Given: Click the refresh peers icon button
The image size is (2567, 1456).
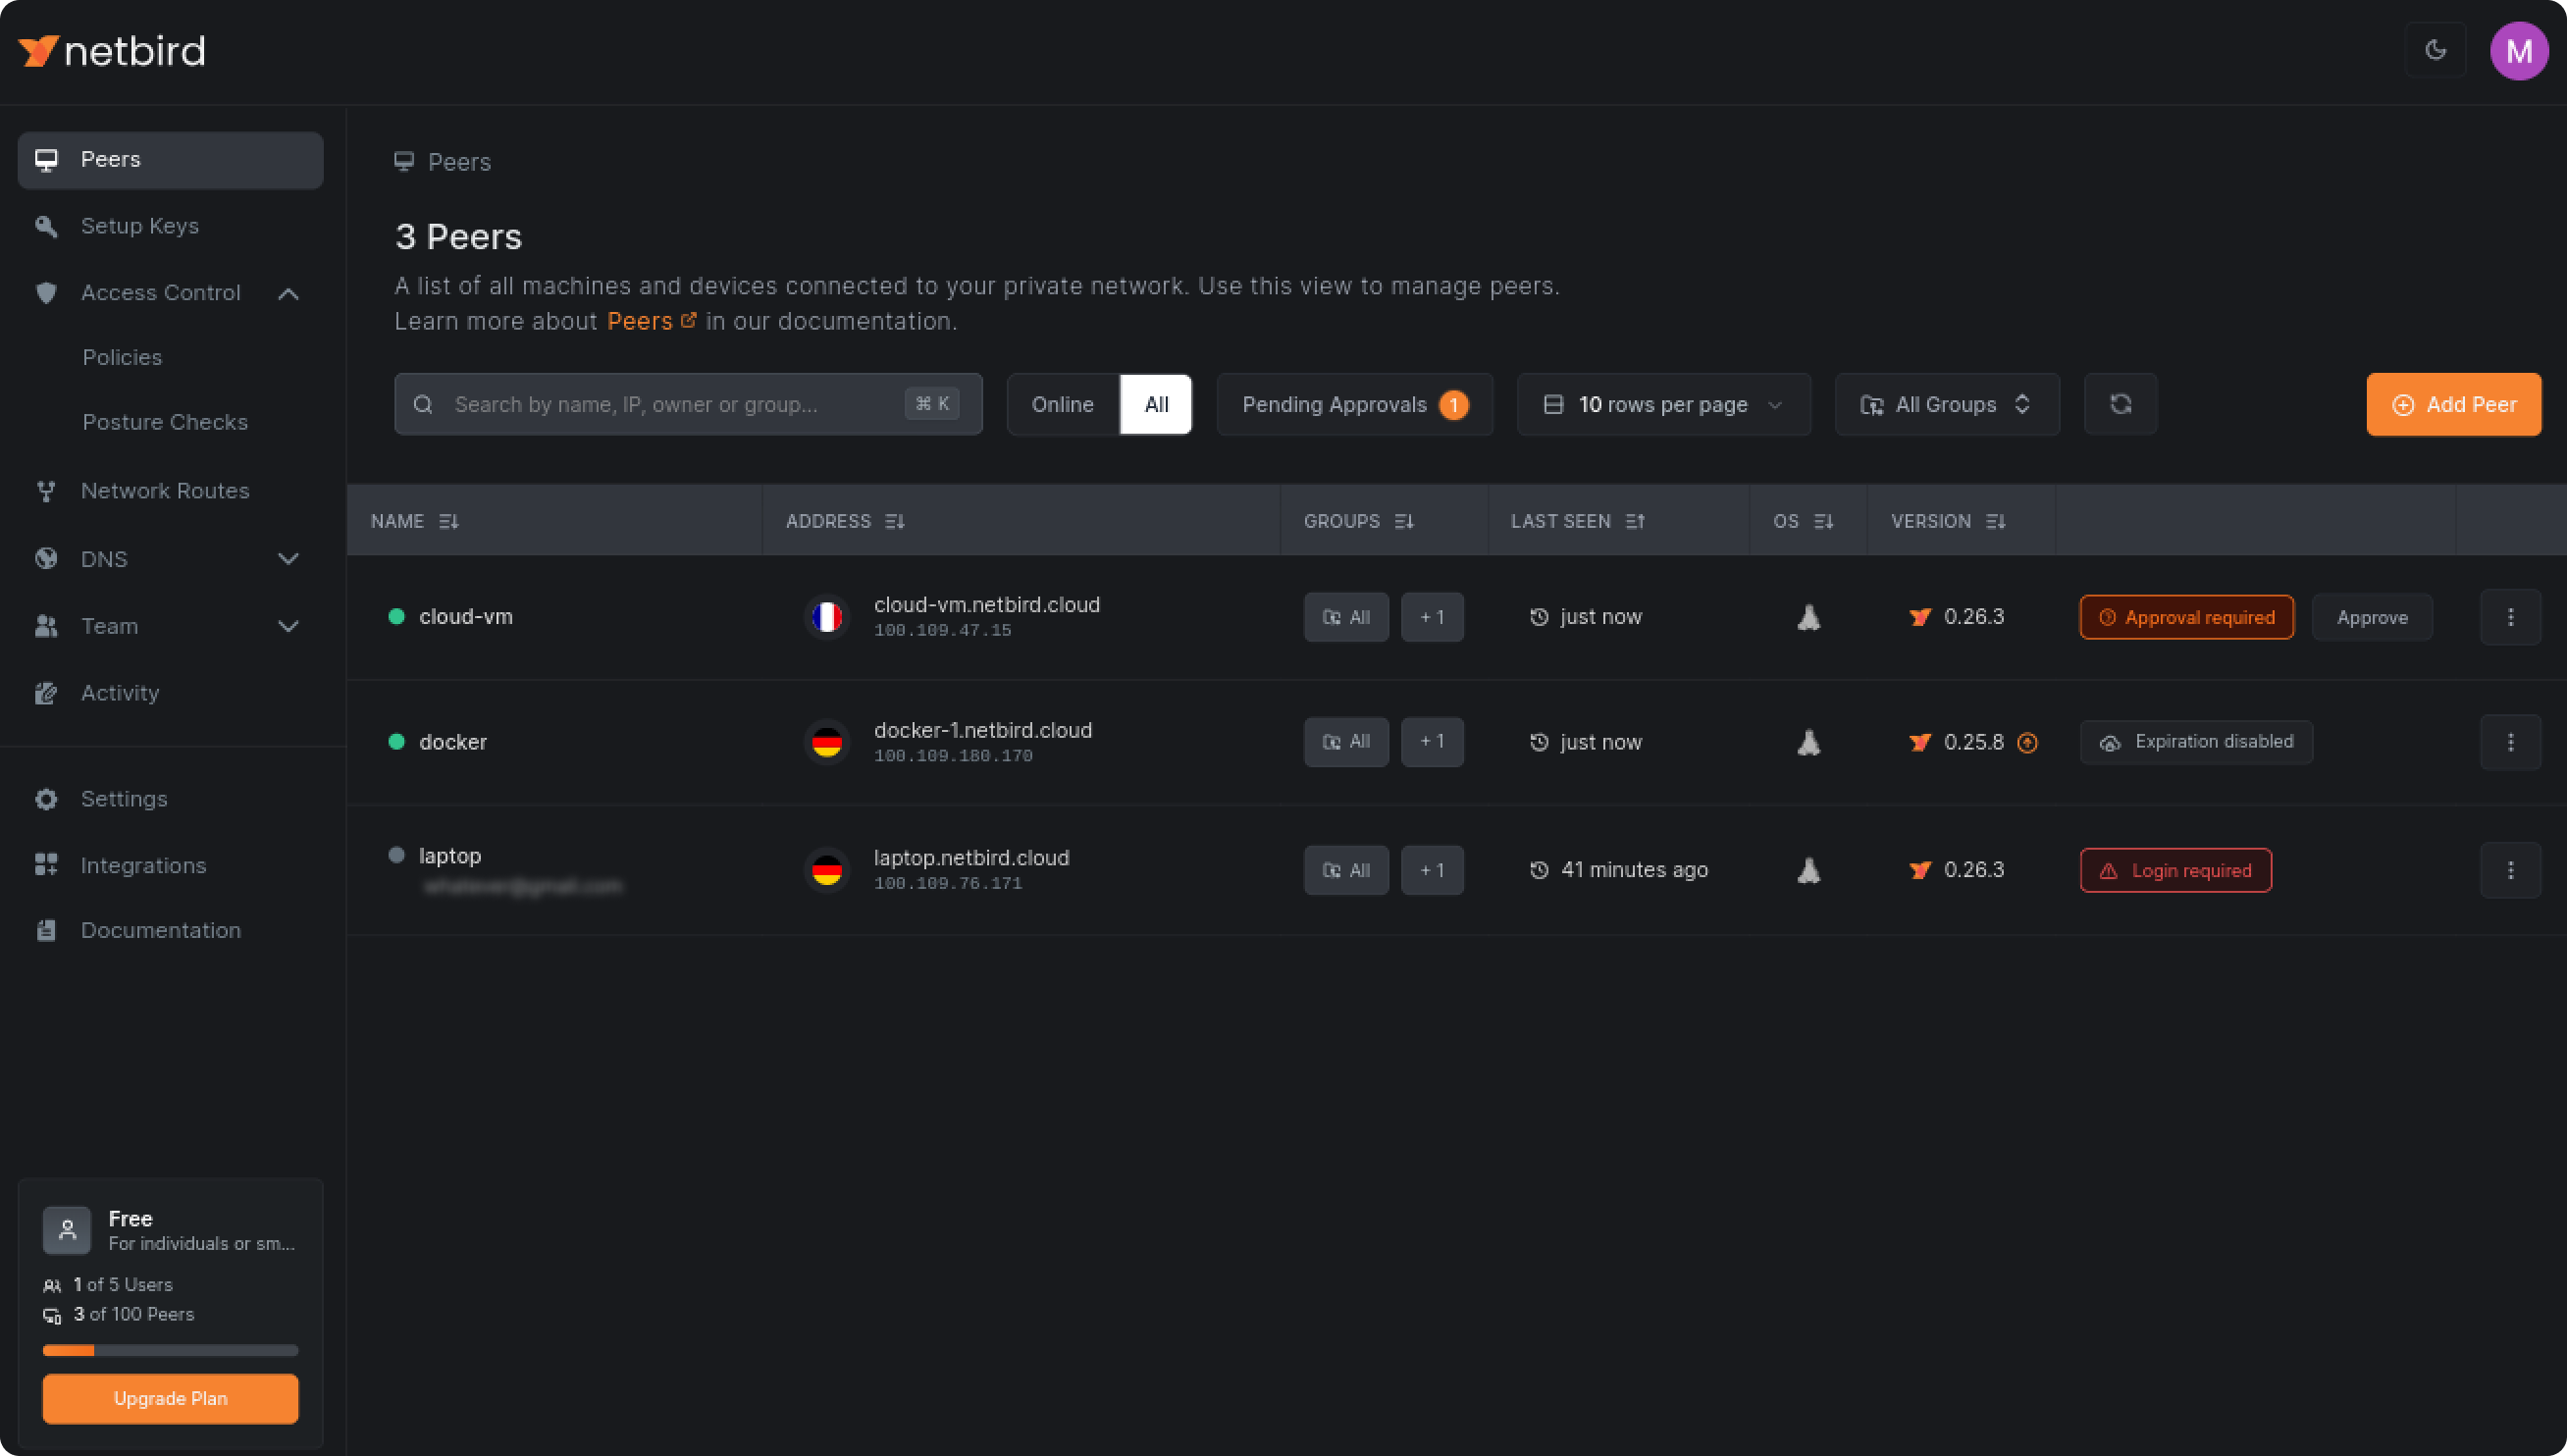Looking at the screenshot, I should [x=2120, y=404].
